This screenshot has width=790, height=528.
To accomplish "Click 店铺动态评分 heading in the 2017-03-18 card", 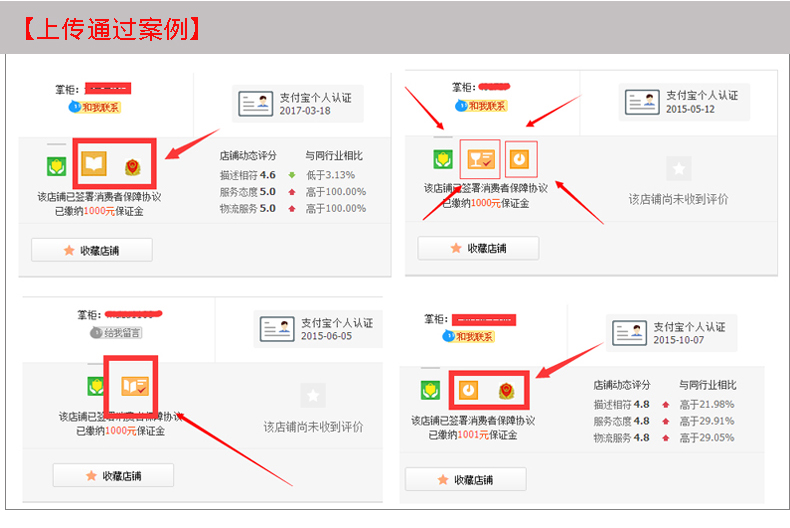I will [248, 156].
